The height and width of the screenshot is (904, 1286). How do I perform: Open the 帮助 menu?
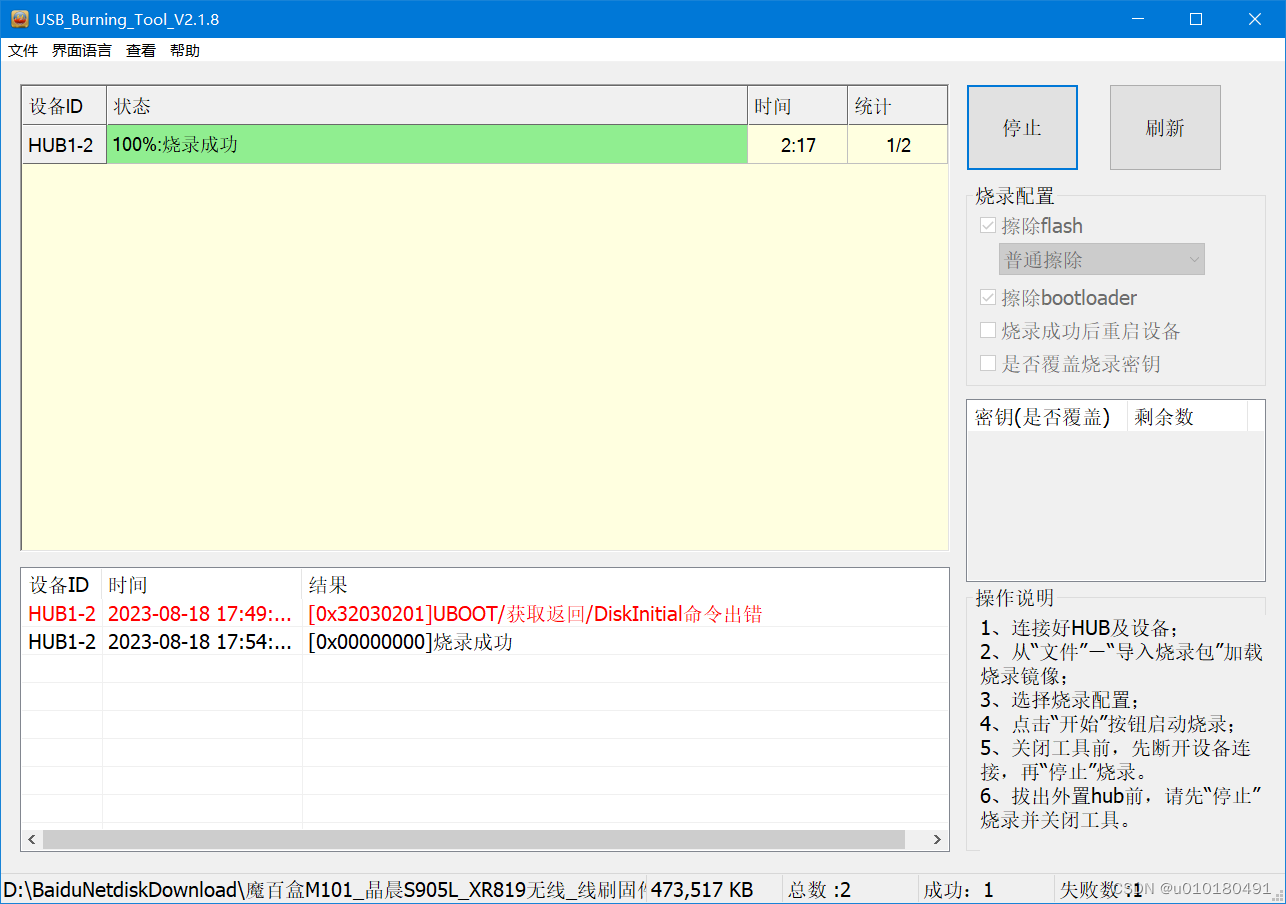click(185, 51)
